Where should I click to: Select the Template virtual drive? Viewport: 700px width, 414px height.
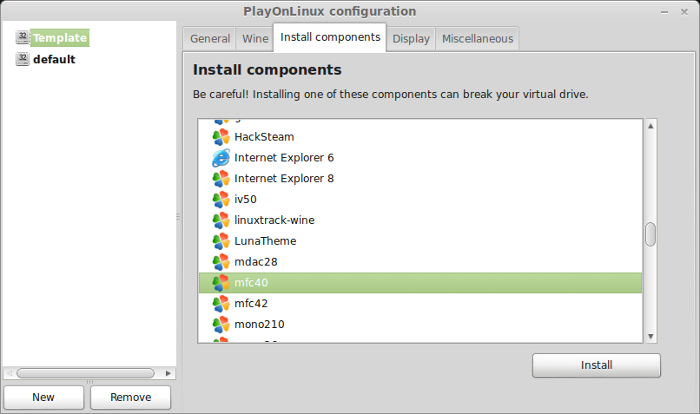60,38
